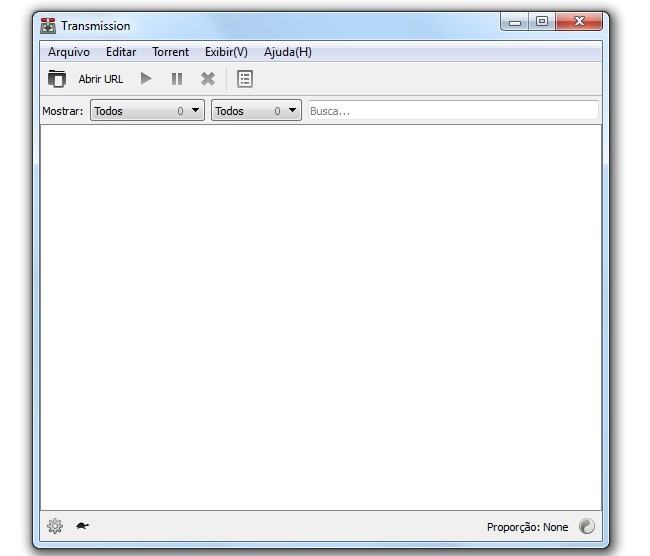Remove torrent with X icon

coord(208,79)
